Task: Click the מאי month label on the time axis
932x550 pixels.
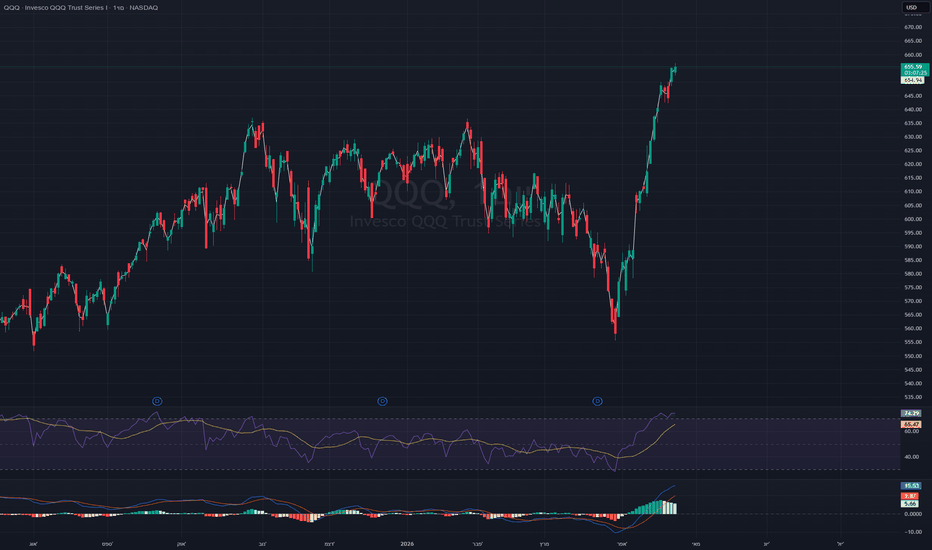Action: pos(696,544)
